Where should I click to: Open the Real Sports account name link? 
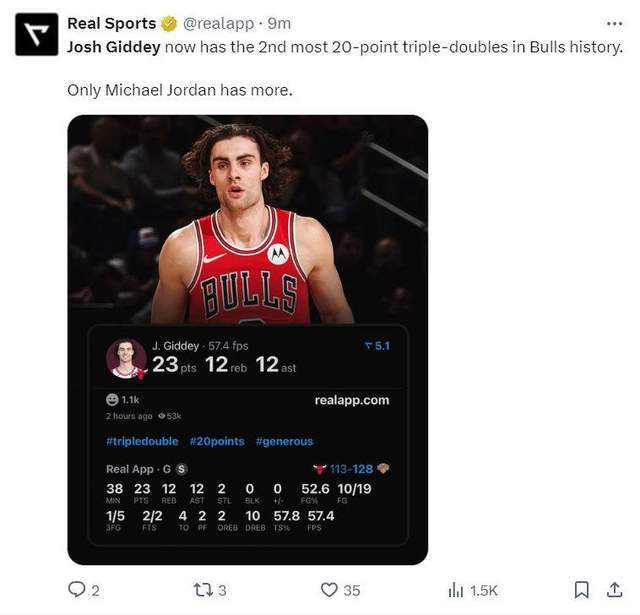pos(111,24)
